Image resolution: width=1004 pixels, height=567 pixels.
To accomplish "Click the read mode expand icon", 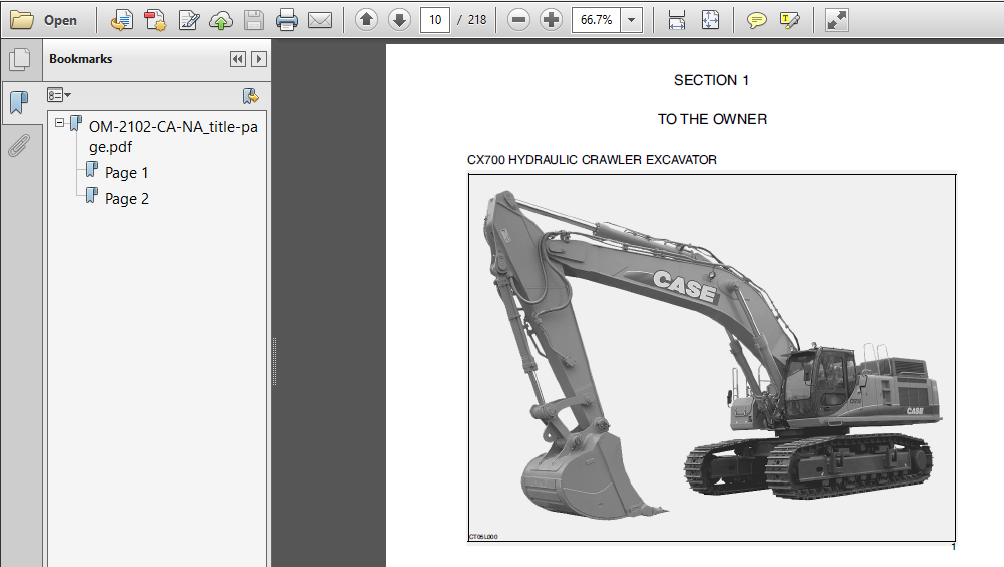I will pyautogui.click(x=836, y=20).
